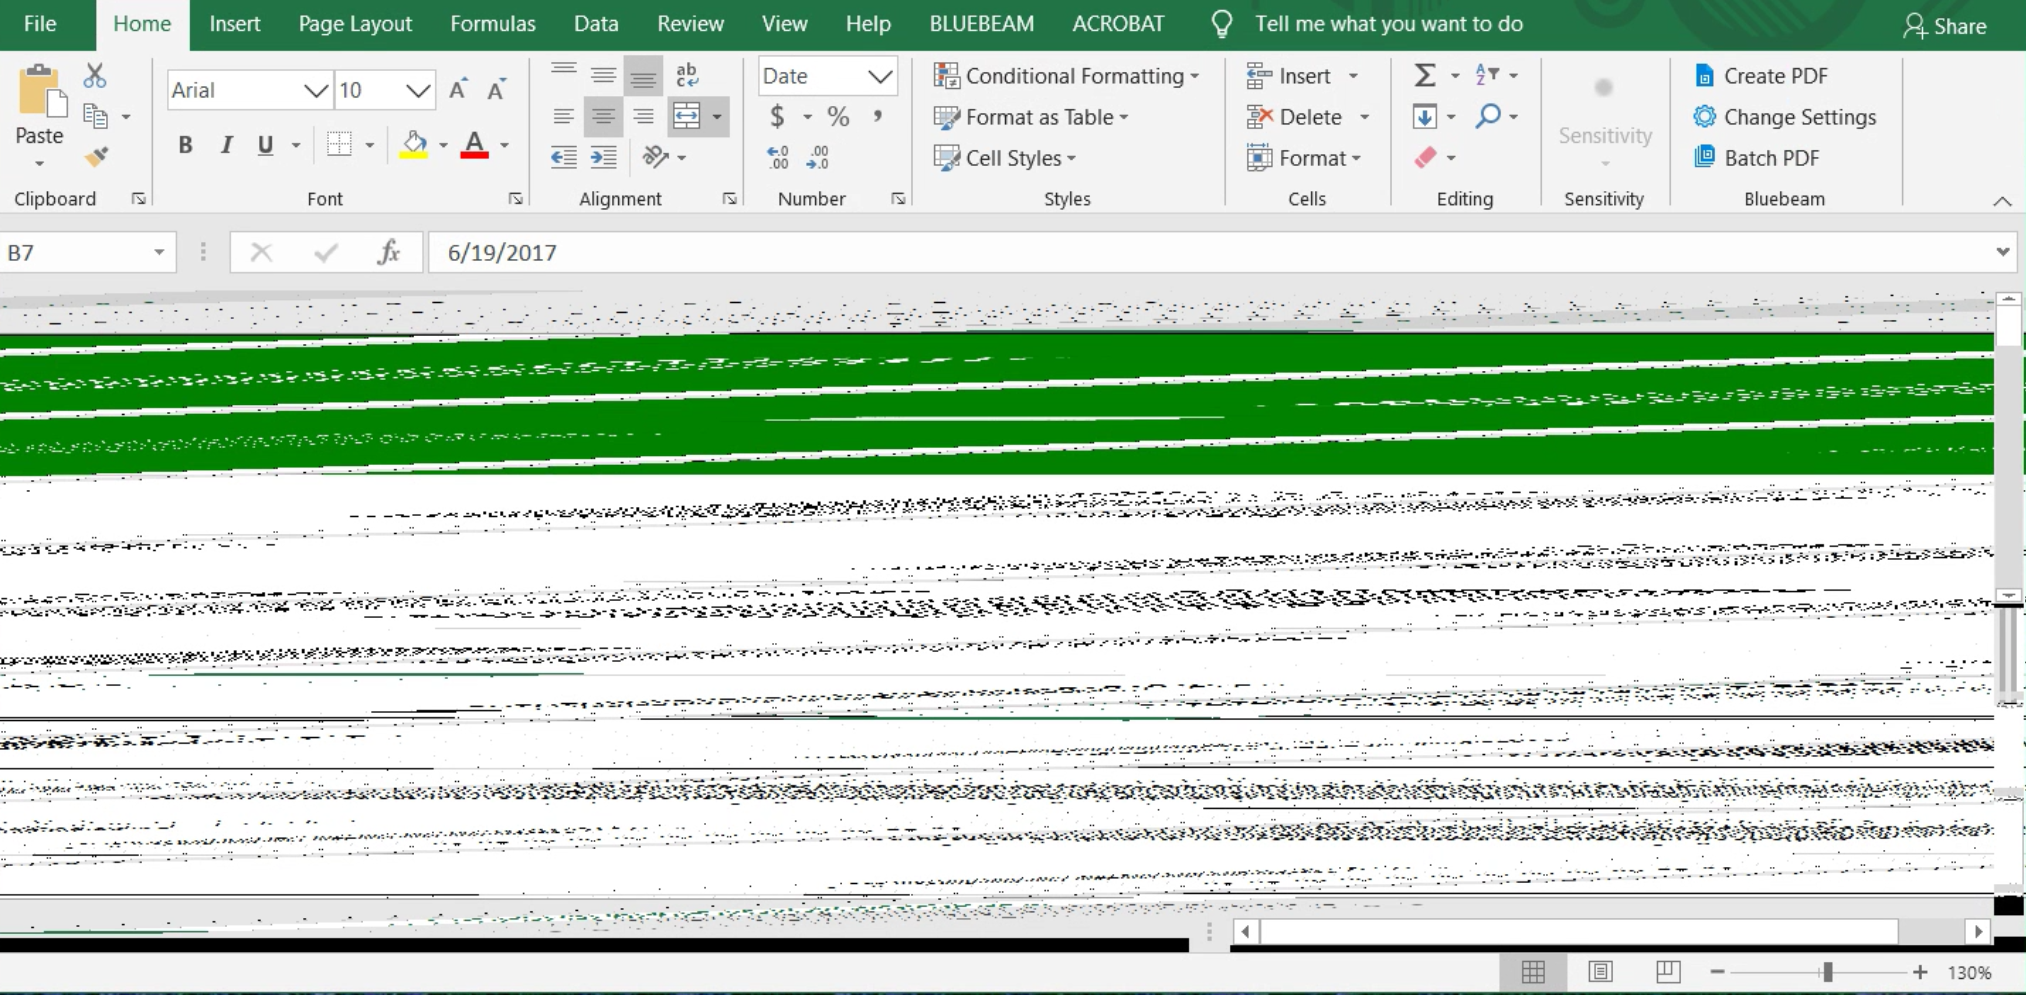
Task: Toggle Bold formatting
Action: [185, 145]
